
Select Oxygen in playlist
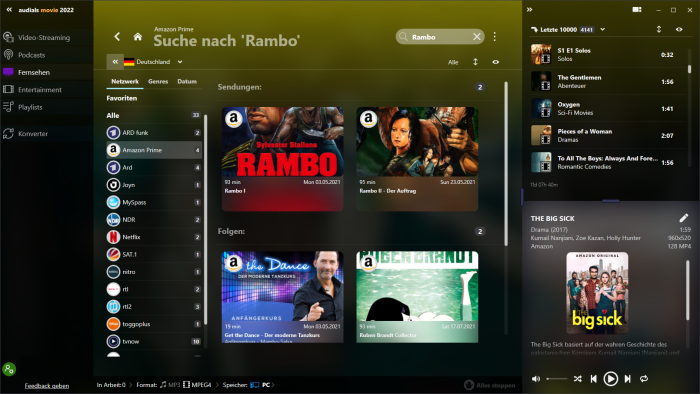click(x=608, y=108)
